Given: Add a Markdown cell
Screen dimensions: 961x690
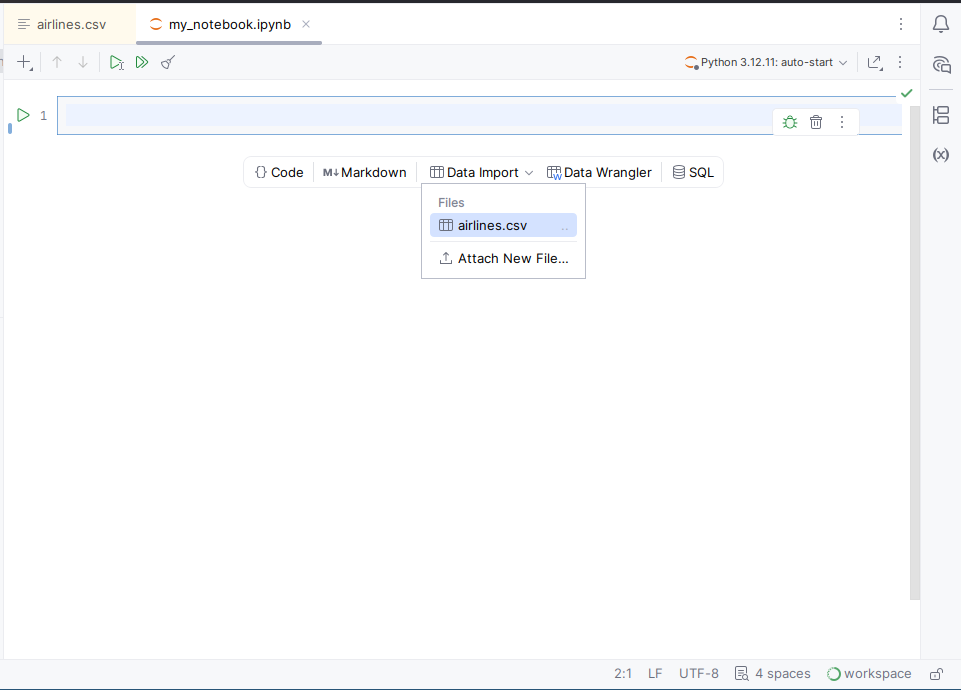Looking at the screenshot, I should (365, 172).
